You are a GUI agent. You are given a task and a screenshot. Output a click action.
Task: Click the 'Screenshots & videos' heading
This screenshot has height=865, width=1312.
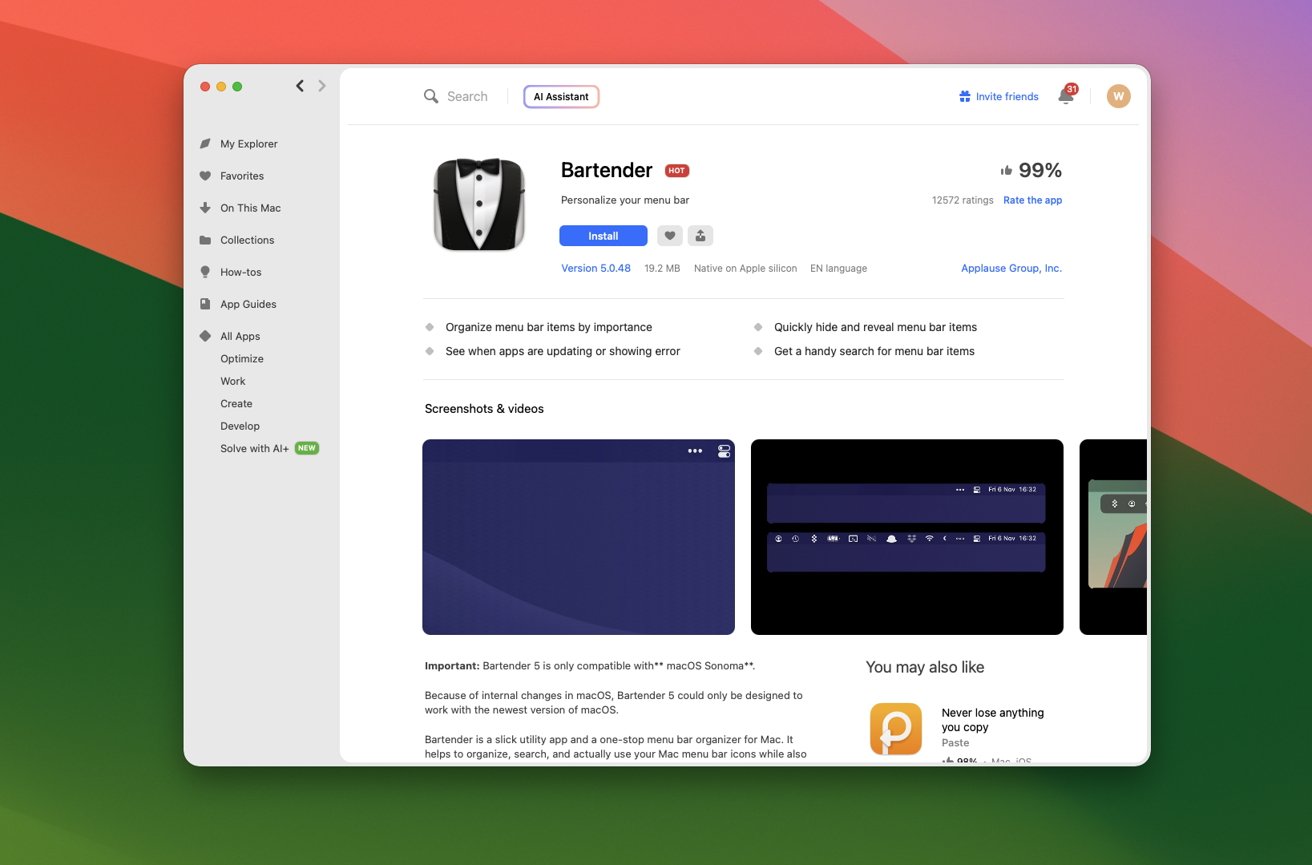coord(484,409)
